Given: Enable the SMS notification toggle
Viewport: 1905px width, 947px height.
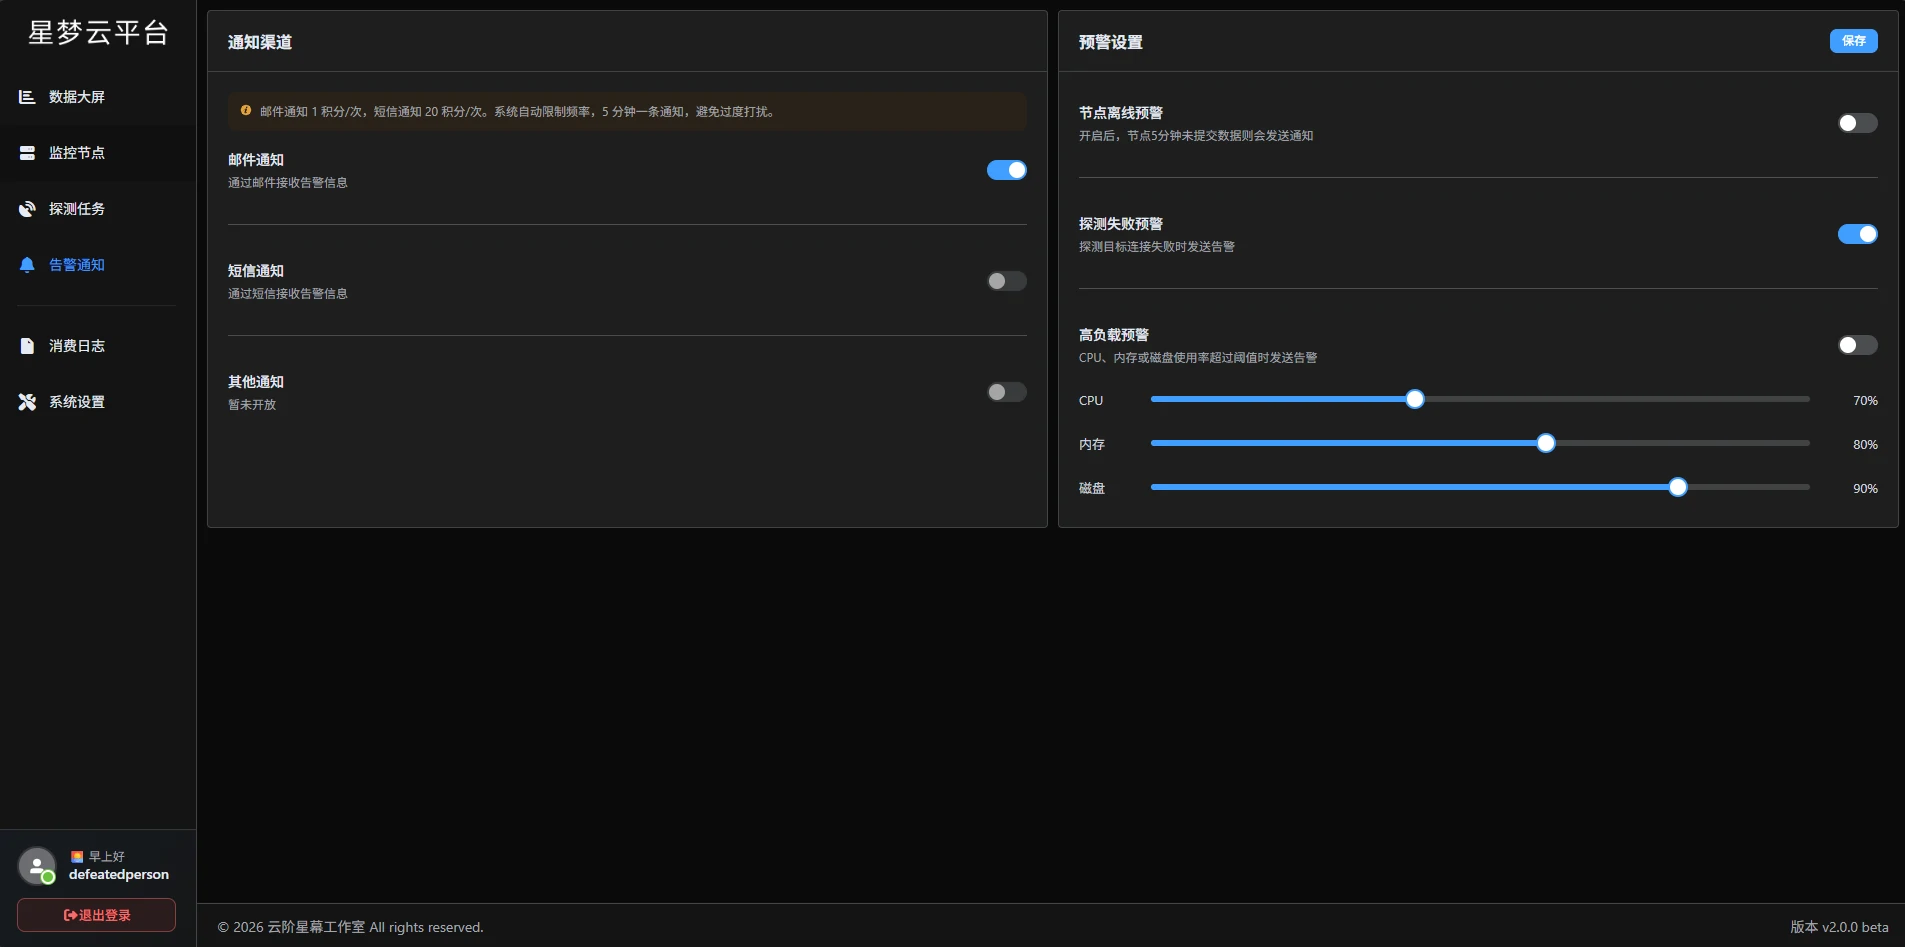Looking at the screenshot, I should 1006,281.
